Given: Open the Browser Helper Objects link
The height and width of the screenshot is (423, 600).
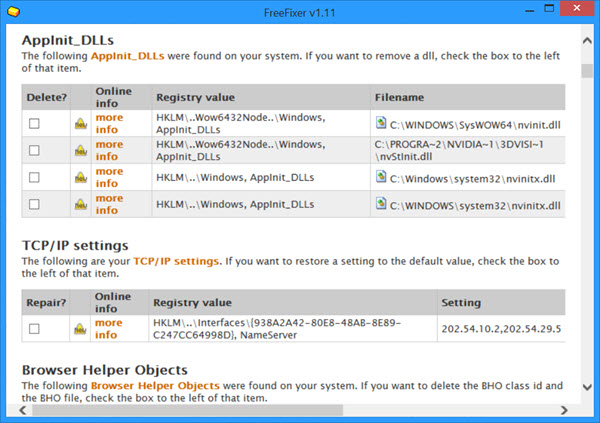Looking at the screenshot, I should (155, 385).
